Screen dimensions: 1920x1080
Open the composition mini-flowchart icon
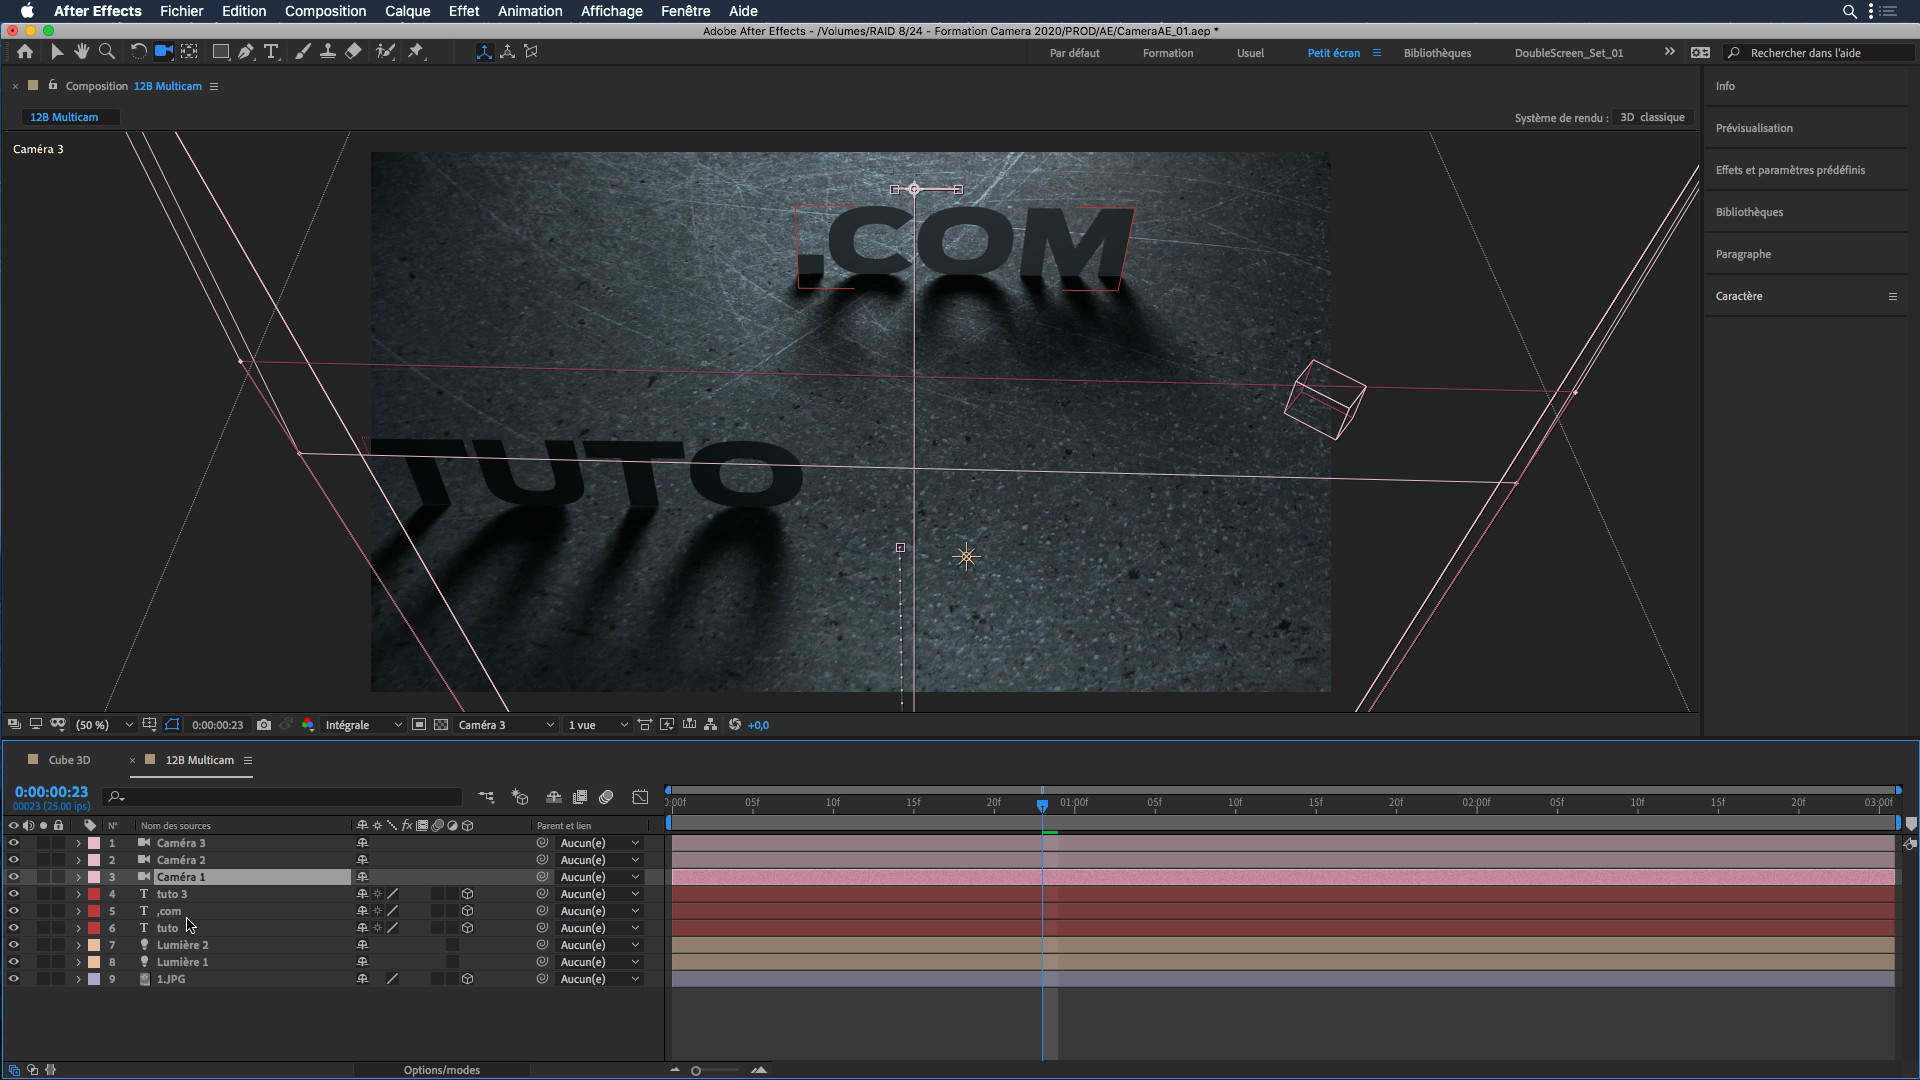[486, 797]
